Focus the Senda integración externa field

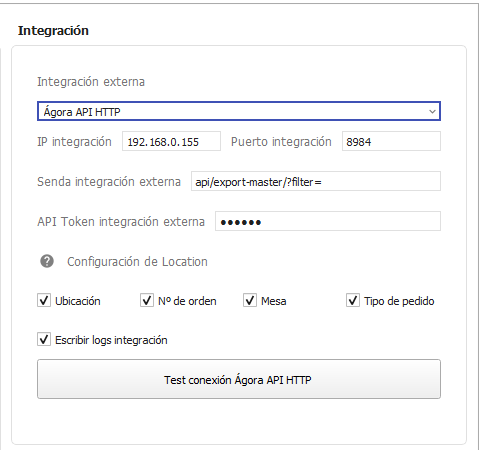[316, 181]
